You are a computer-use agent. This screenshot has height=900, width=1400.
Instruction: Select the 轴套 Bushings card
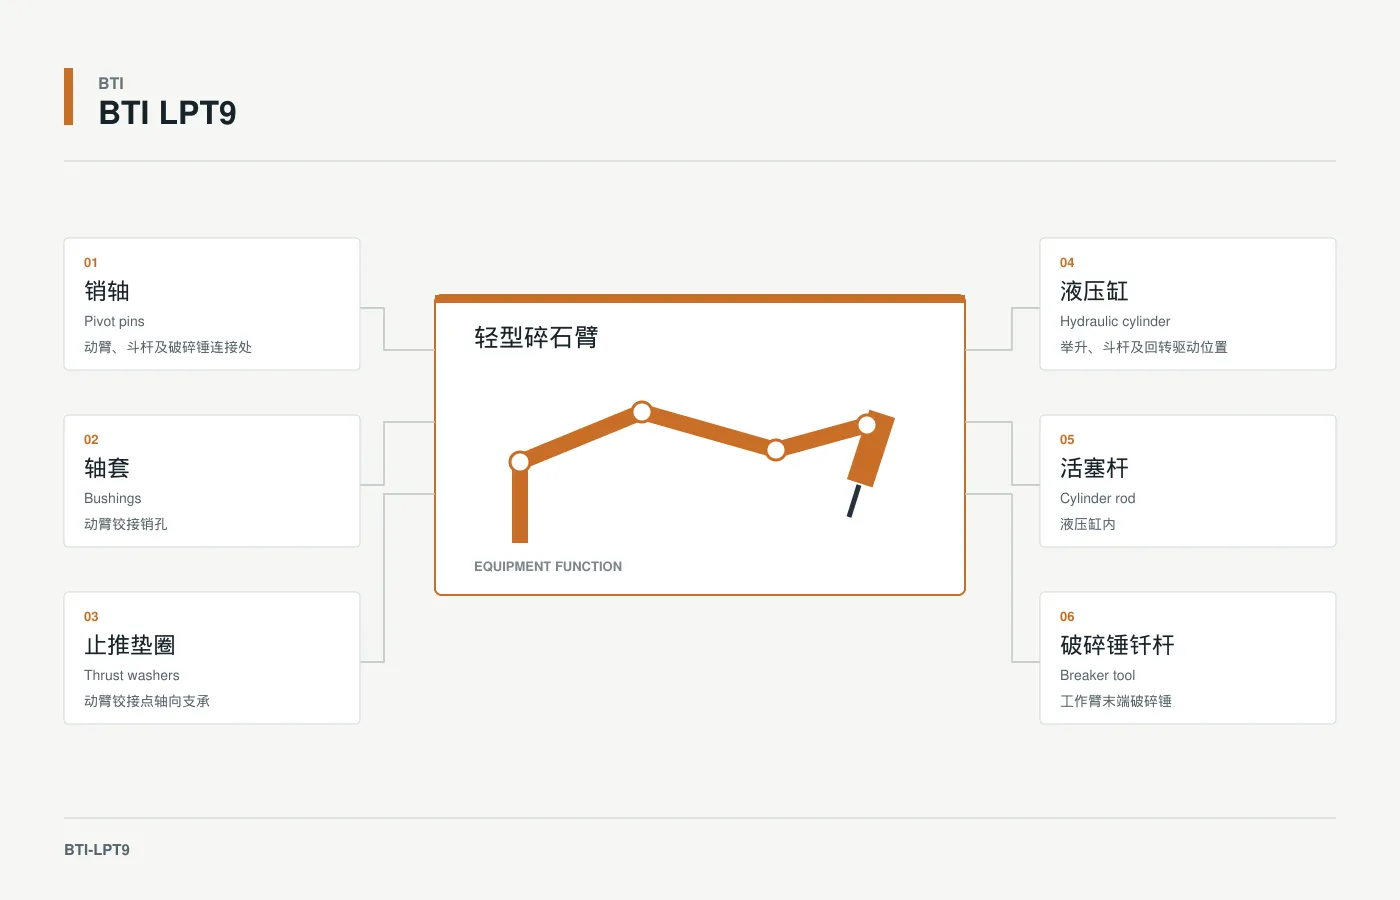[x=212, y=481]
